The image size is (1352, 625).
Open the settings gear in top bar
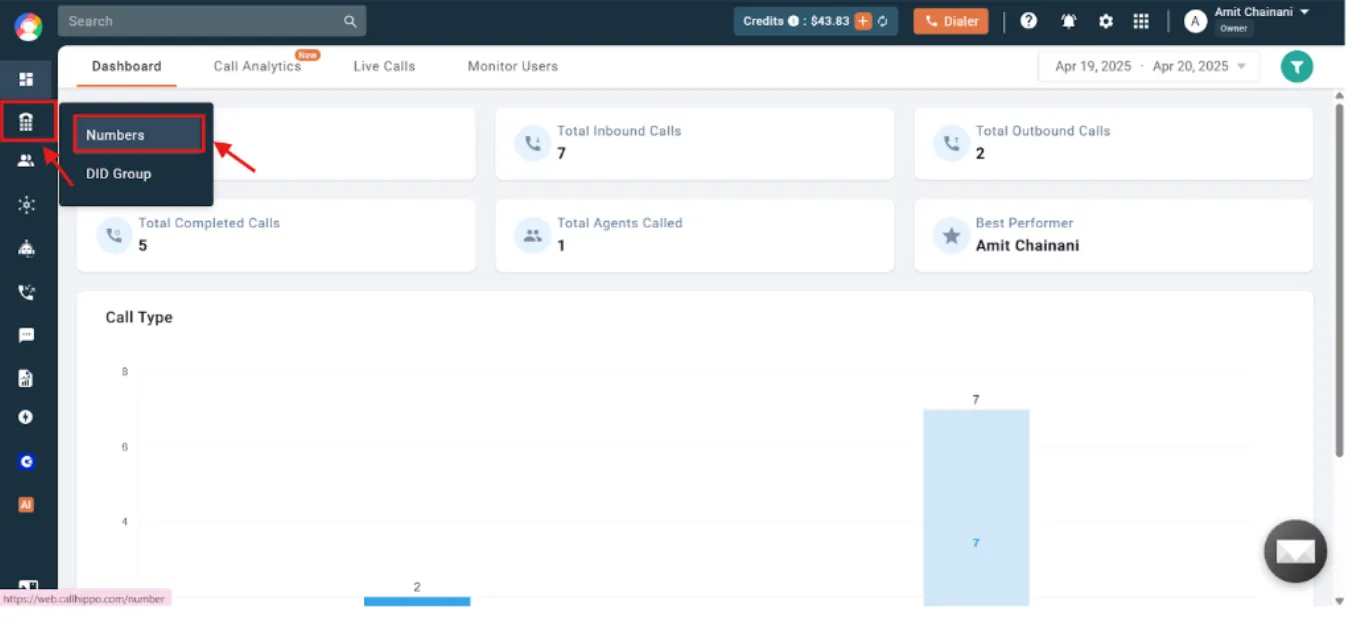coord(1105,20)
